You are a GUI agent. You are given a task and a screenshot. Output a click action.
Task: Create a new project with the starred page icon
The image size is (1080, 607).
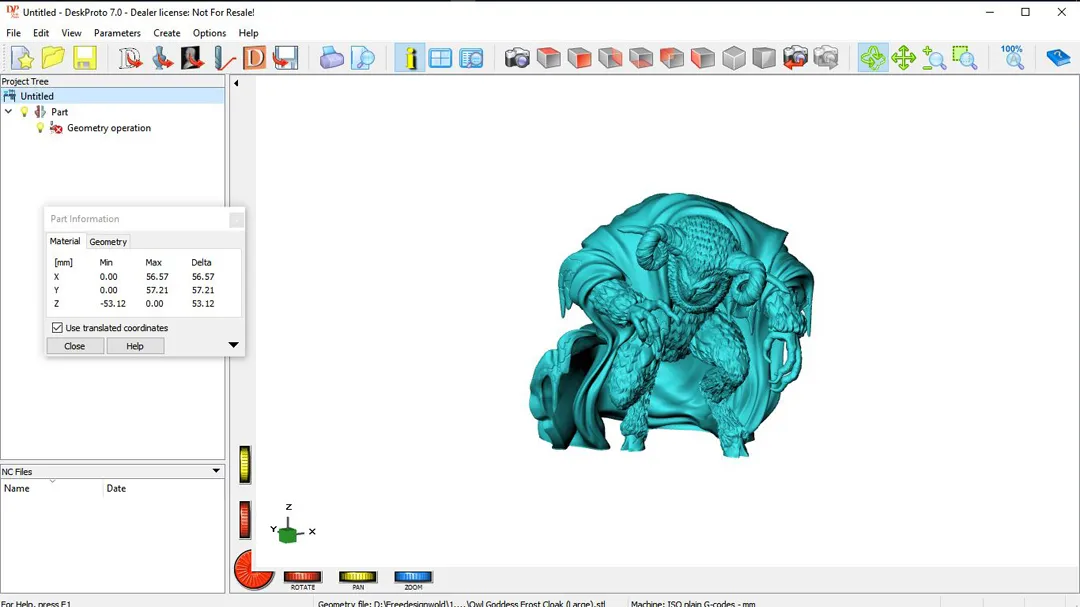coord(23,58)
